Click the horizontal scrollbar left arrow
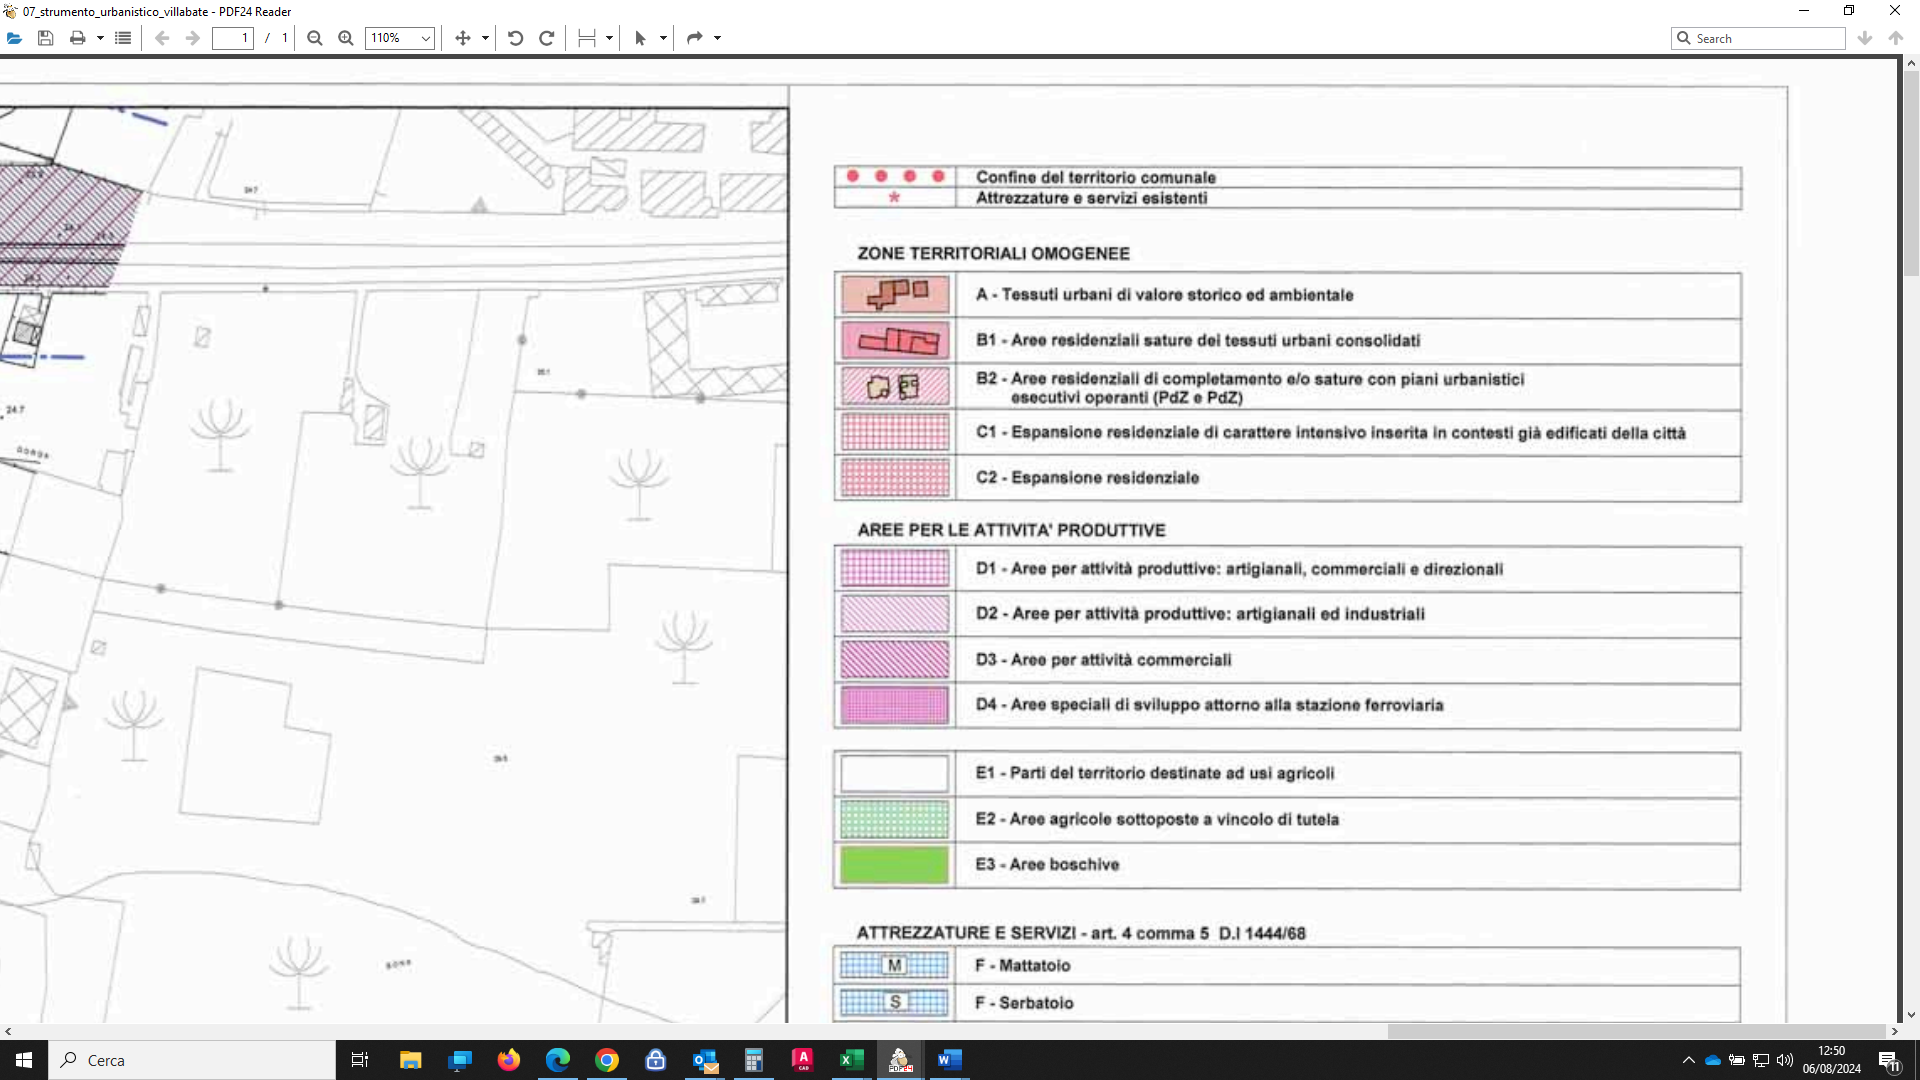The height and width of the screenshot is (1080, 1920). click(8, 1031)
